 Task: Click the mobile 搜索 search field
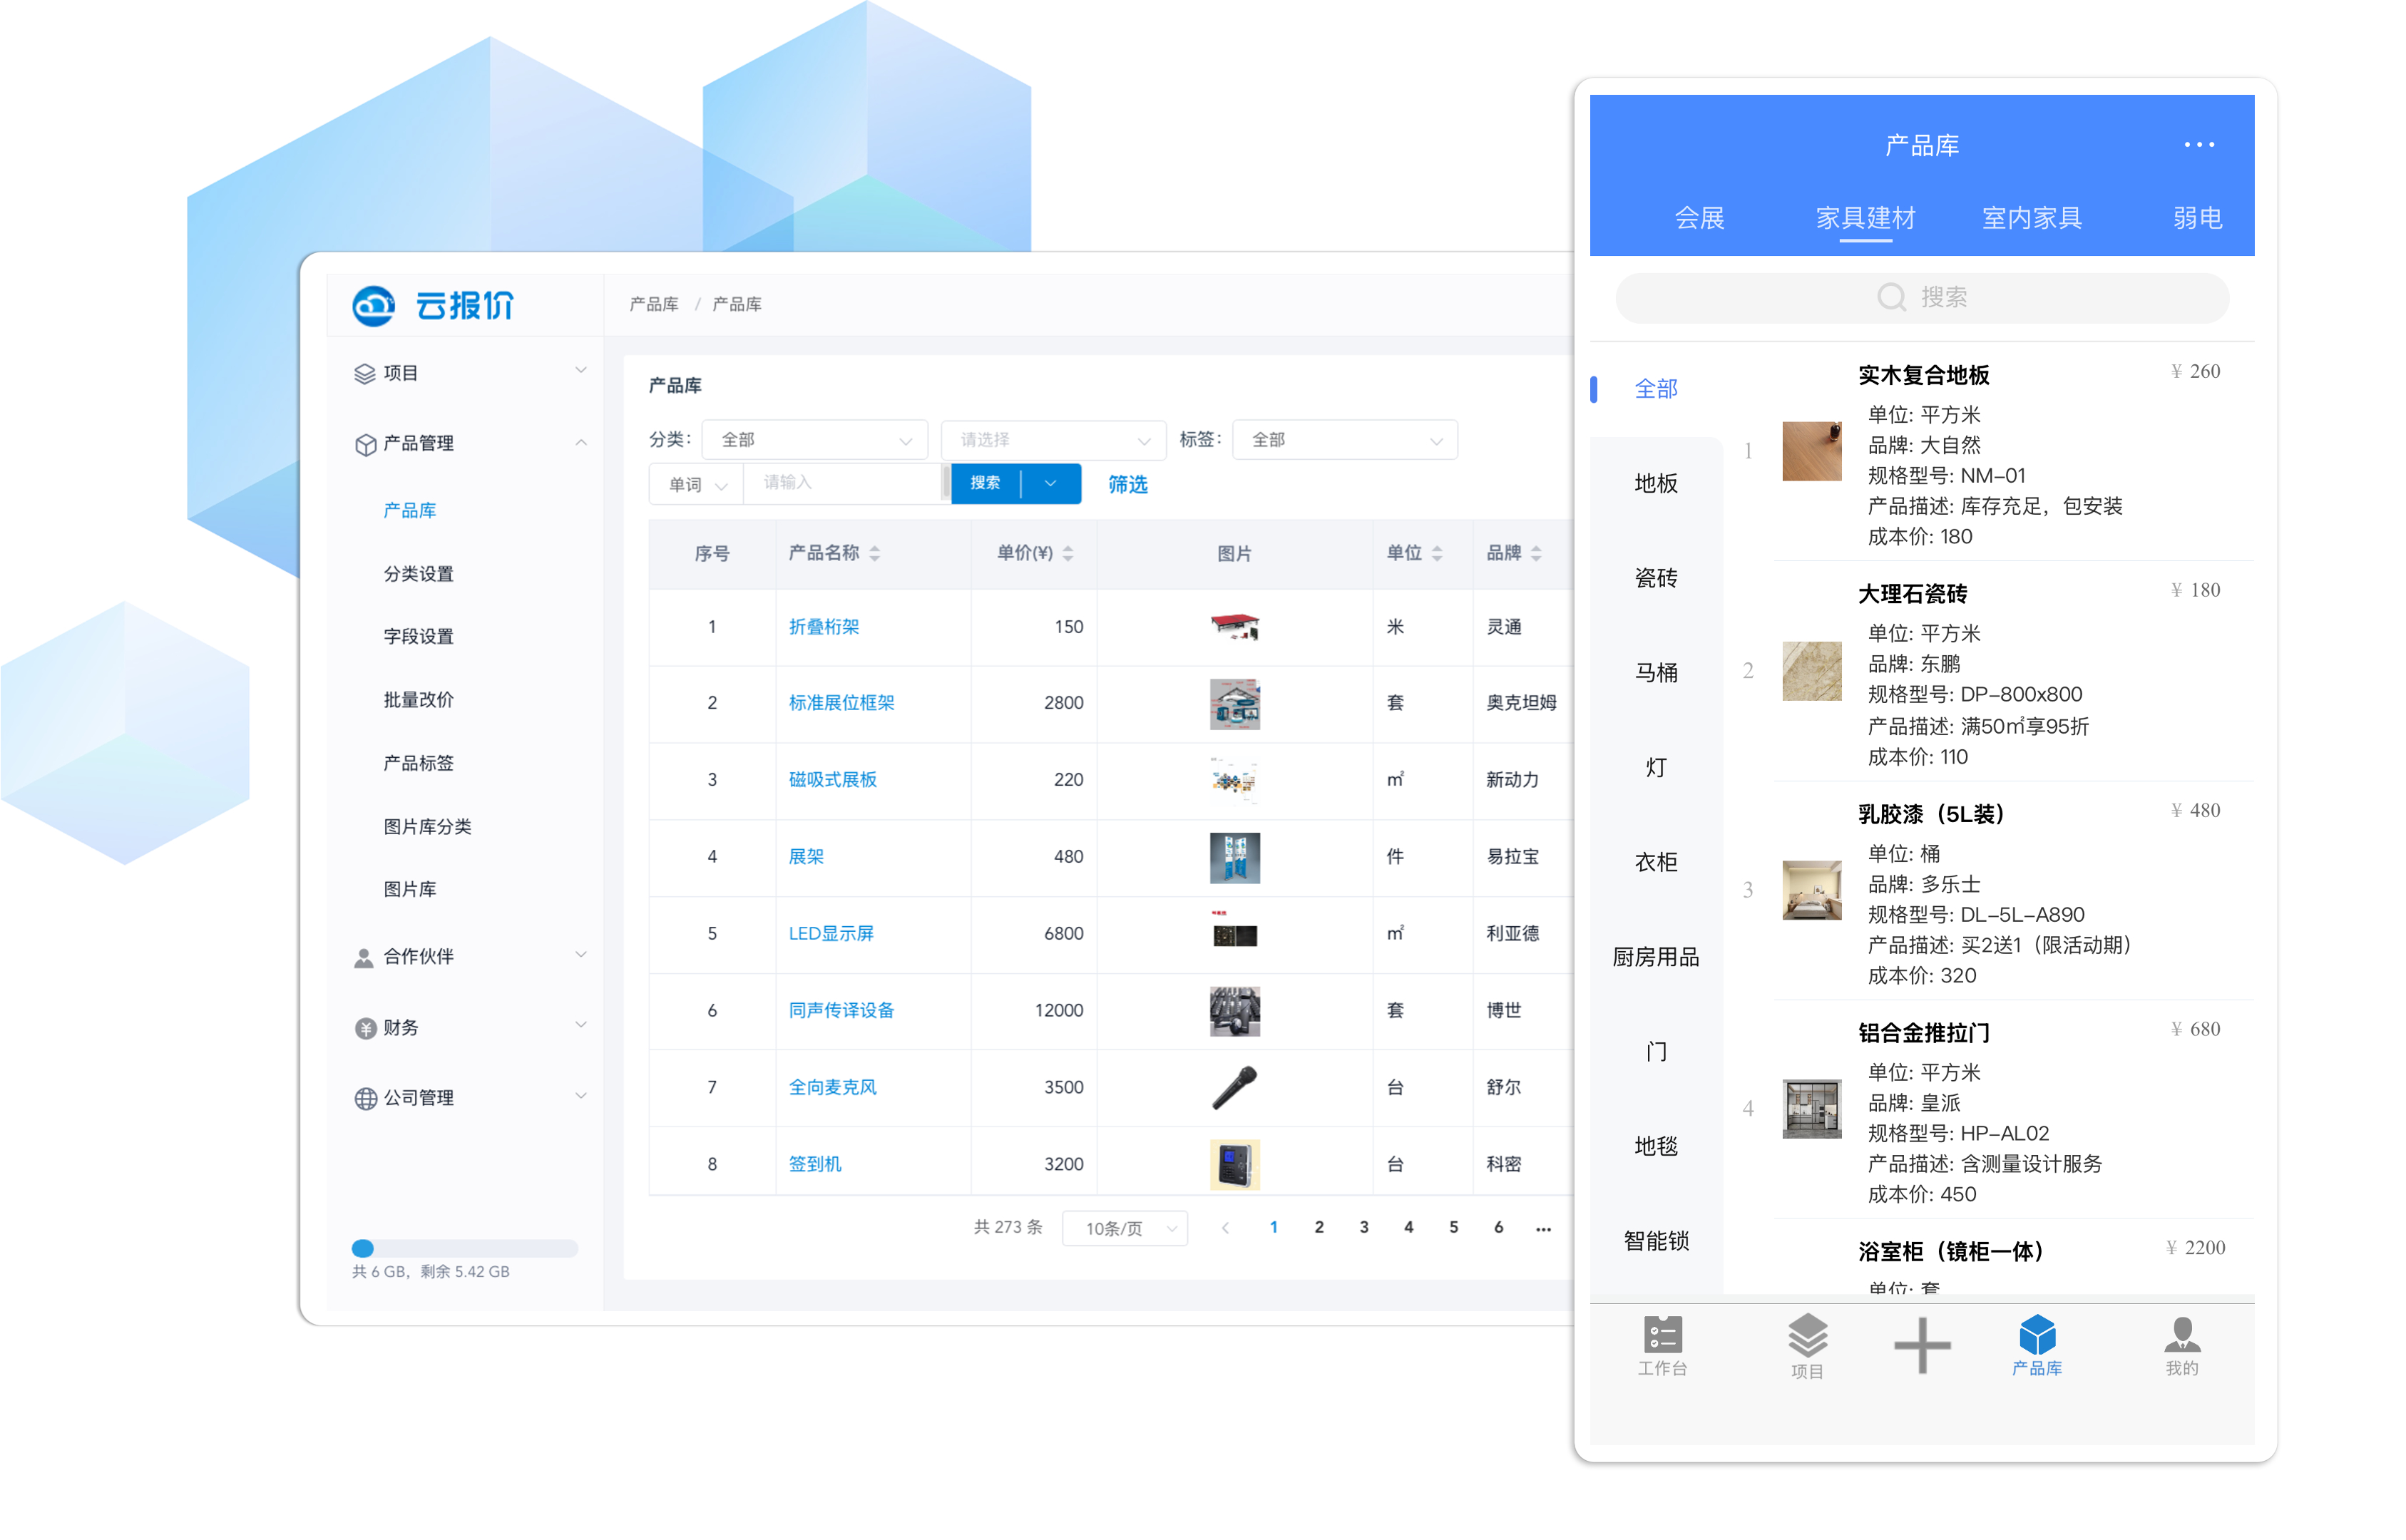(1921, 298)
